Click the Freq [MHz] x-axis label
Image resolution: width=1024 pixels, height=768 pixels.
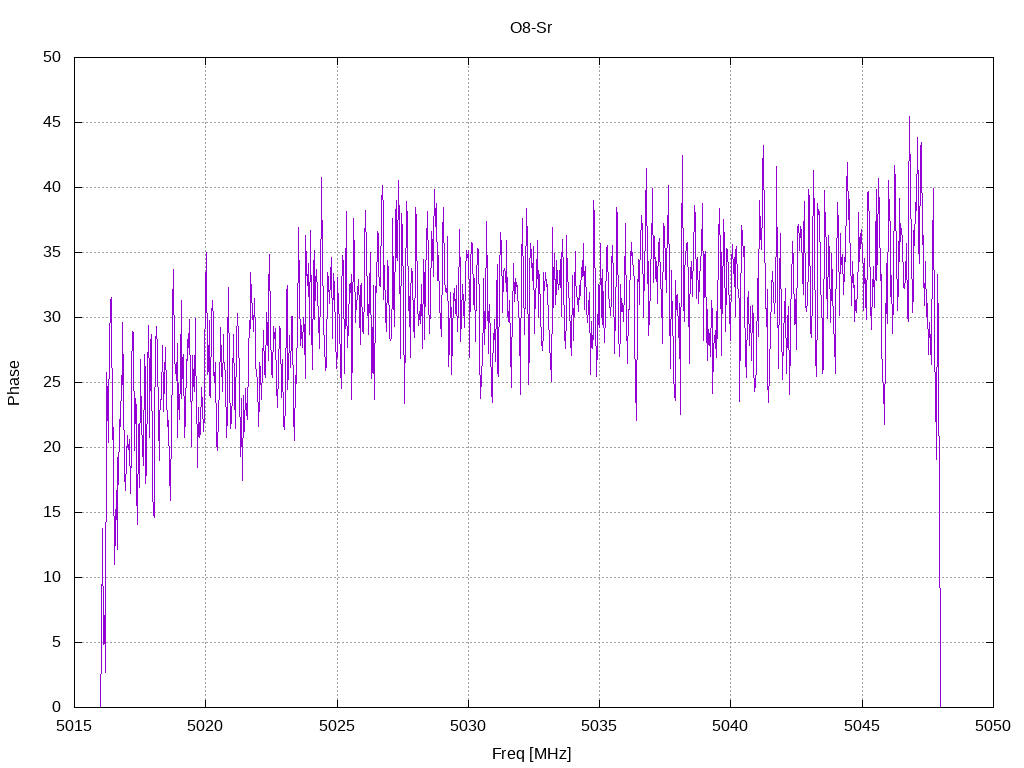(531, 754)
